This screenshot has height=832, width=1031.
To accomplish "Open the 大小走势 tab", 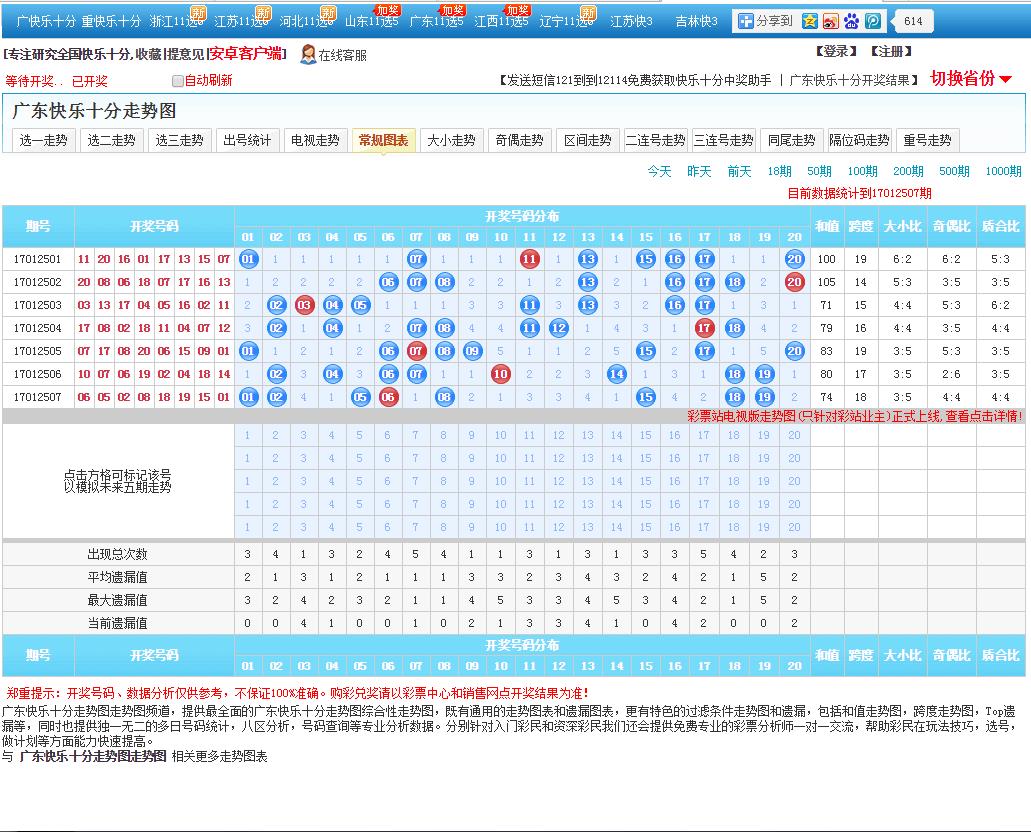I will click(x=451, y=140).
